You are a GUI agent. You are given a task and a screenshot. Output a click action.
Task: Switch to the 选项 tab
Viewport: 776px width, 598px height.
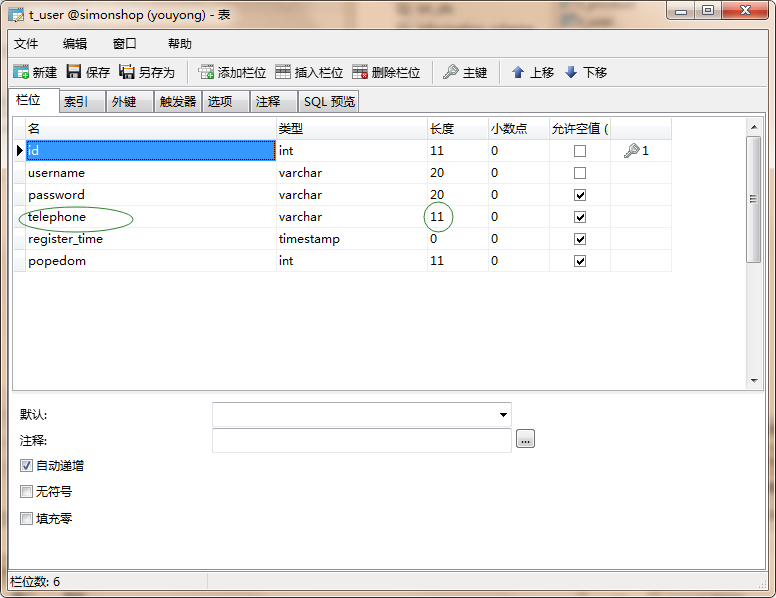pos(225,101)
